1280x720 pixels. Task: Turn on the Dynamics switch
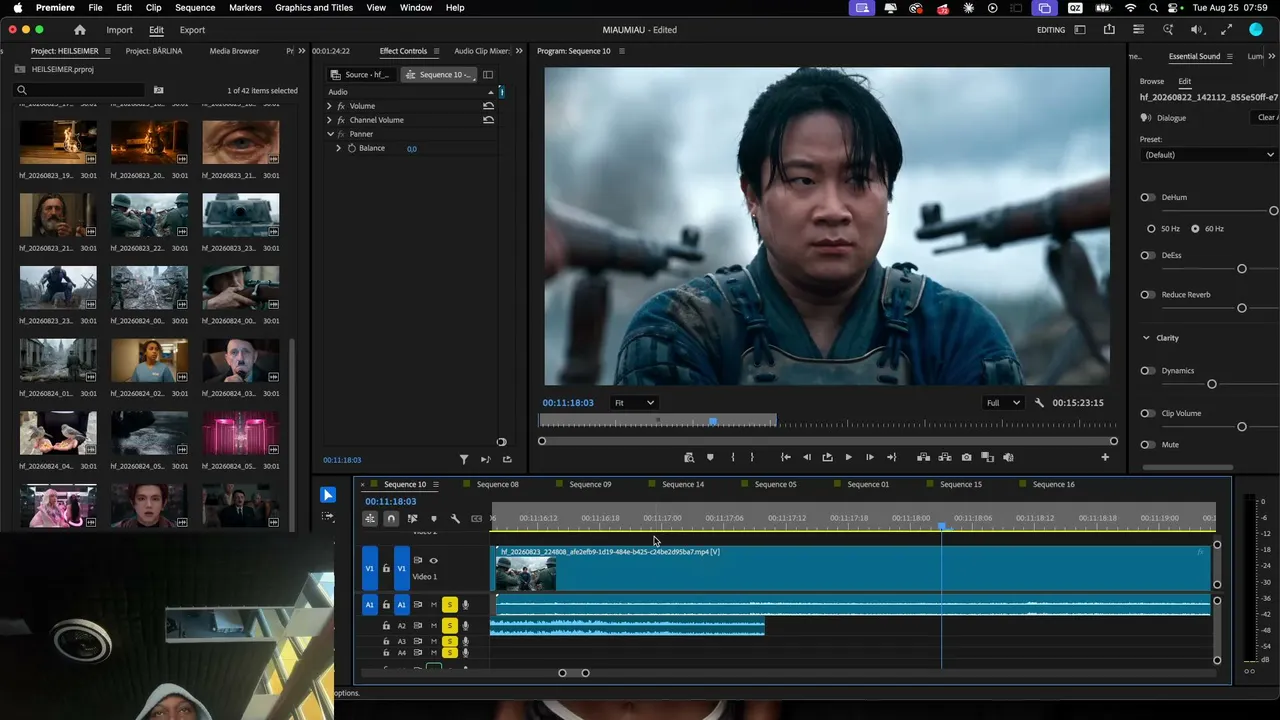click(x=1148, y=371)
